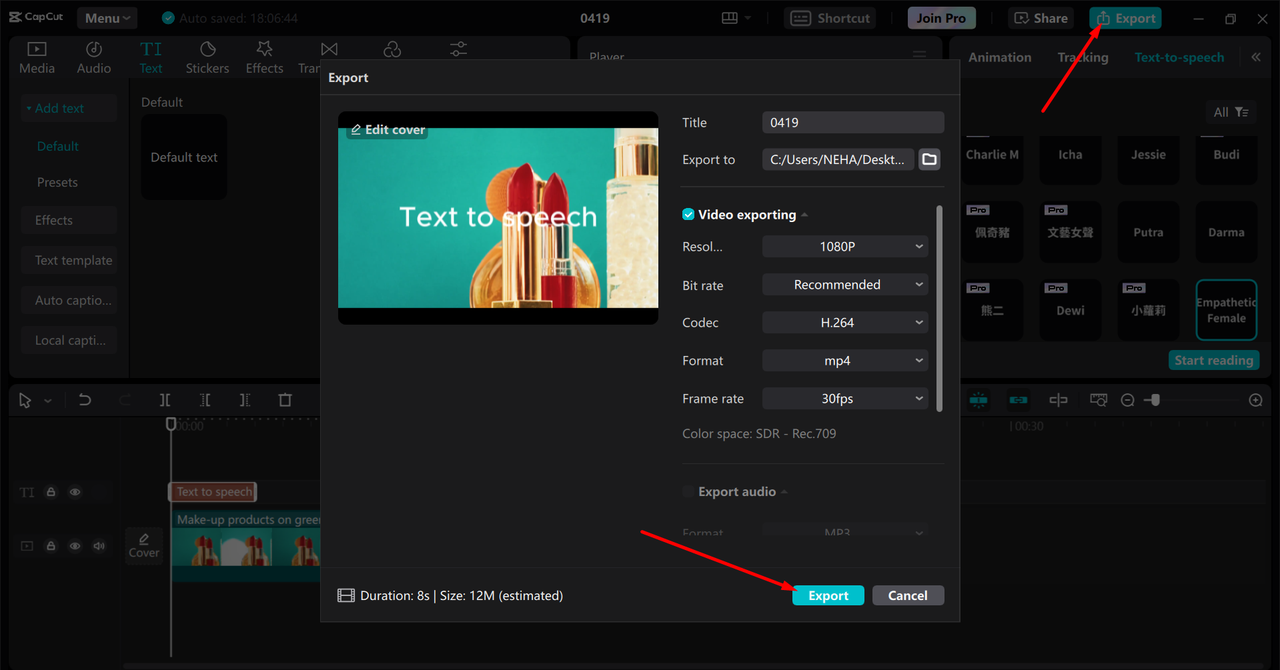Expand the Codec dropdown showing H.264
Screen dimensions: 1280x670
click(x=845, y=323)
